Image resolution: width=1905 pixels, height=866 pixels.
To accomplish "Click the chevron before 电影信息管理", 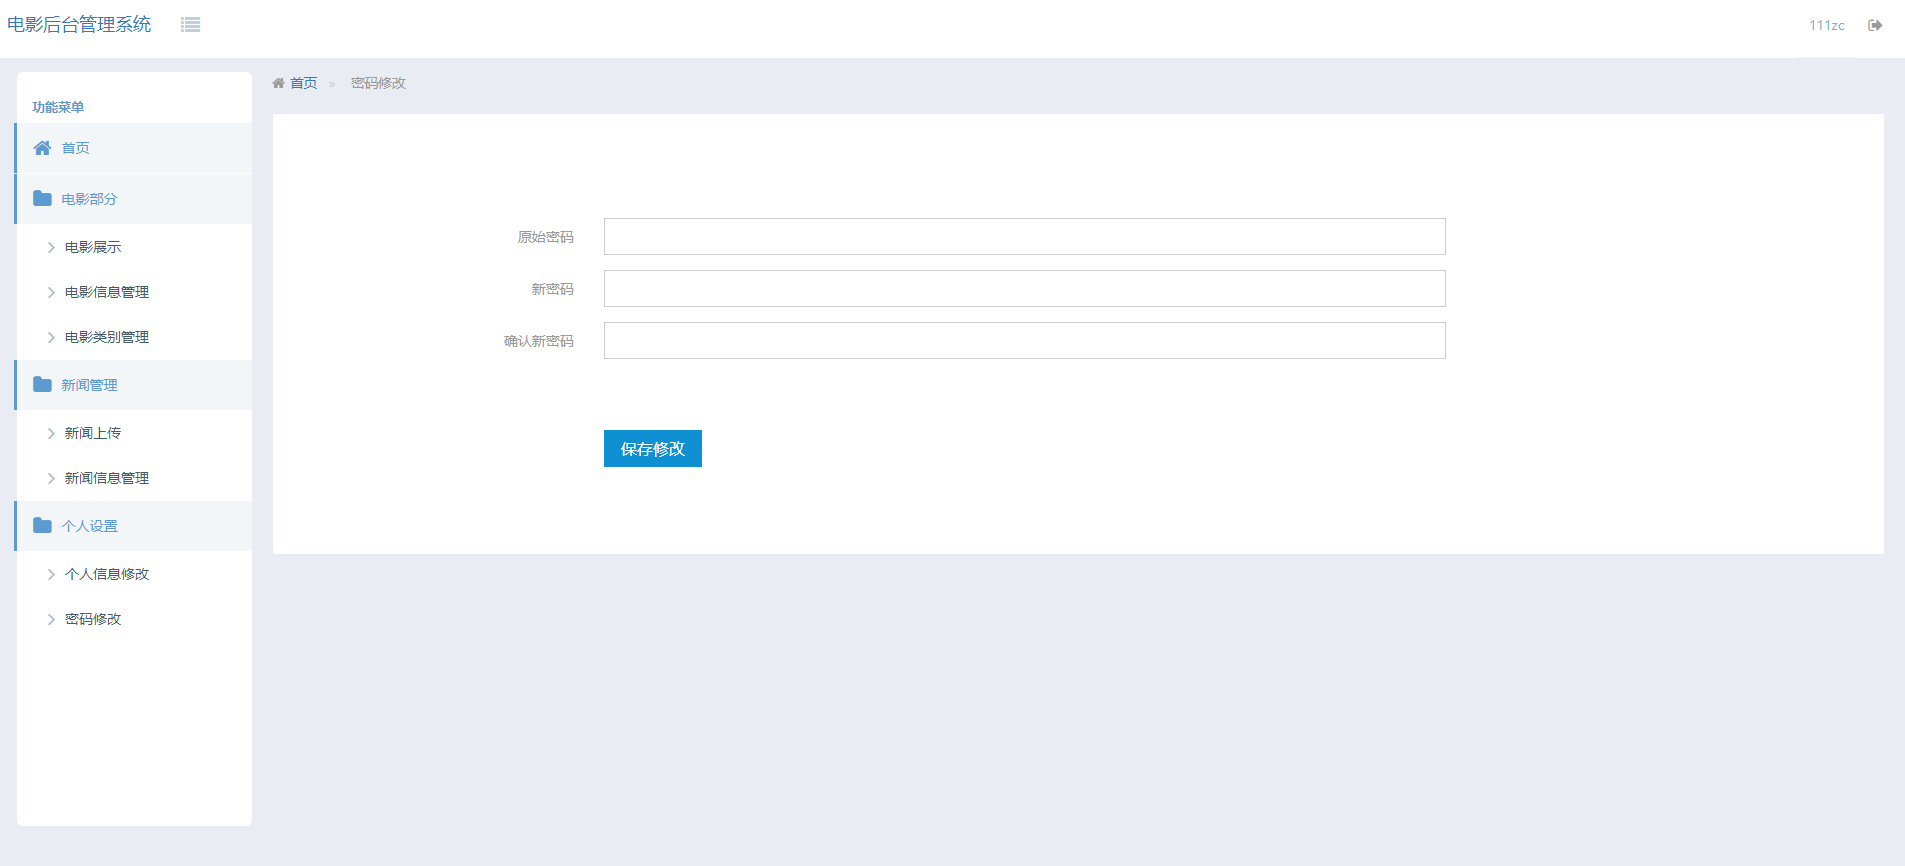I will [51, 292].
